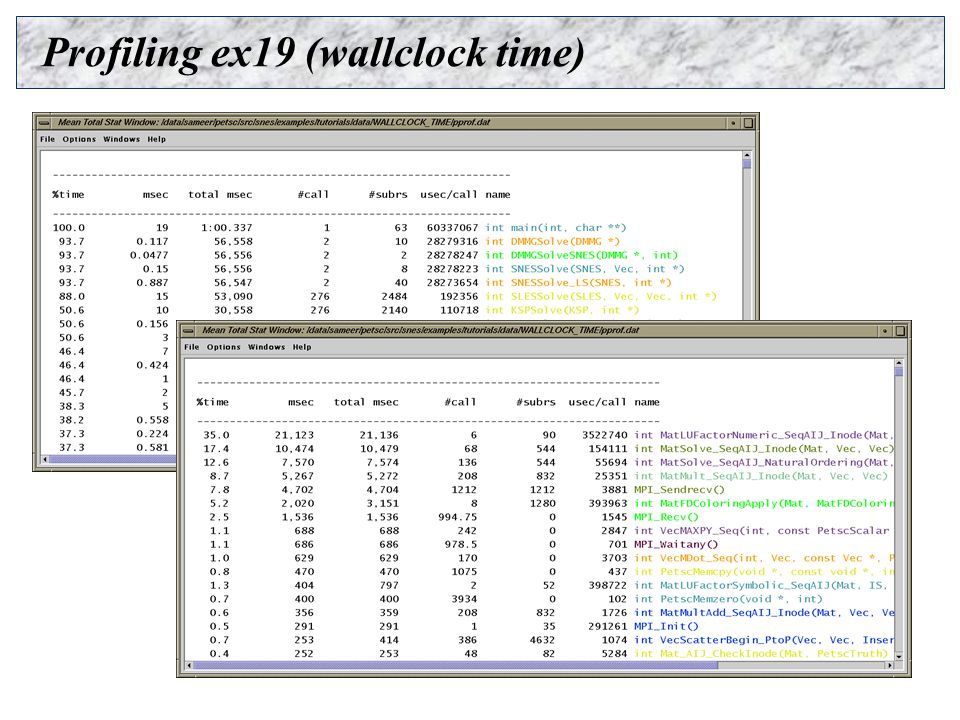Click left arrow of back window horizontal scrollbar
Screen dimensions: 960x720
point(45,459)
